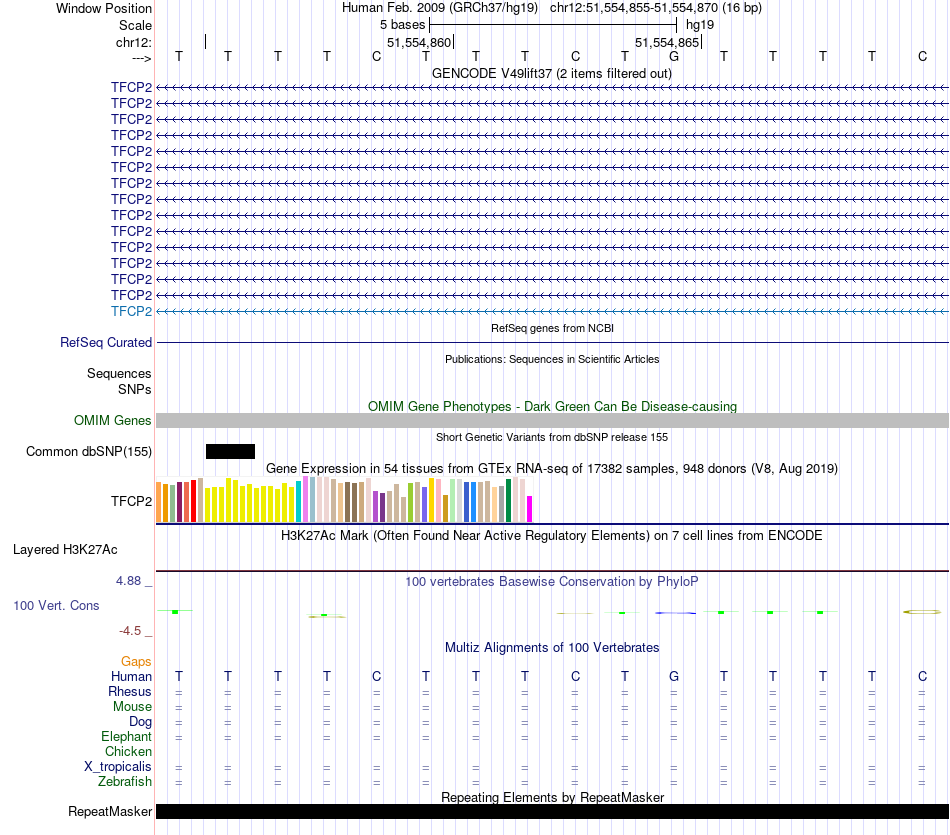Open Publications: Sequences in Scientific Articles title
This screenshot has width=950, height=835.
(552, 359)
